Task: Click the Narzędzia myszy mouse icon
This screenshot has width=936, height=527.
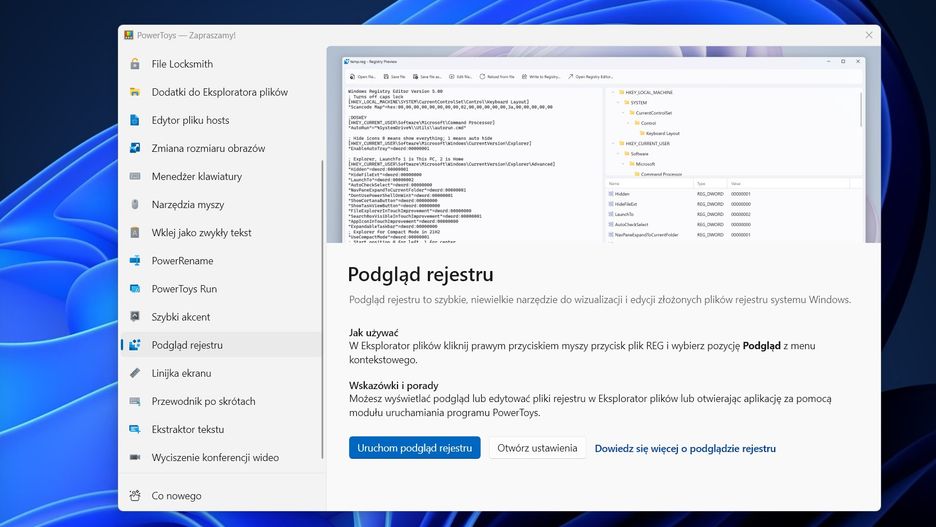Action: (x=135, y=204)
